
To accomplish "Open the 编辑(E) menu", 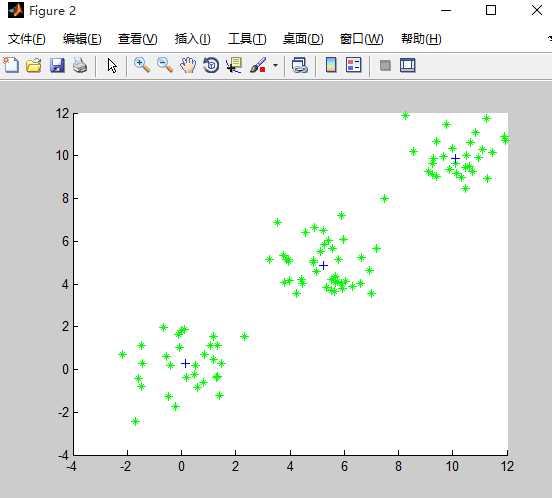I will 82,39.
